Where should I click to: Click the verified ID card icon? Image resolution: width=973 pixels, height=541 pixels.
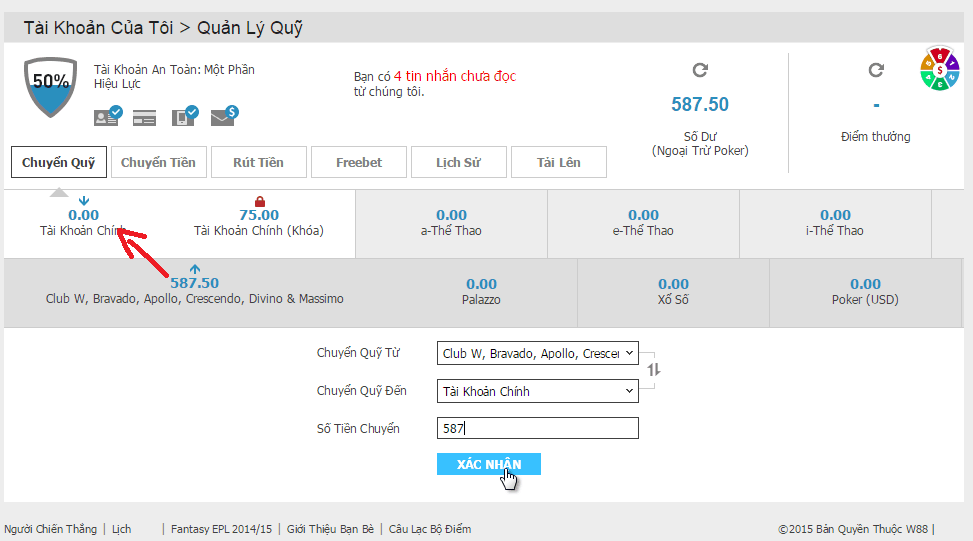click(x=108, y=115)
